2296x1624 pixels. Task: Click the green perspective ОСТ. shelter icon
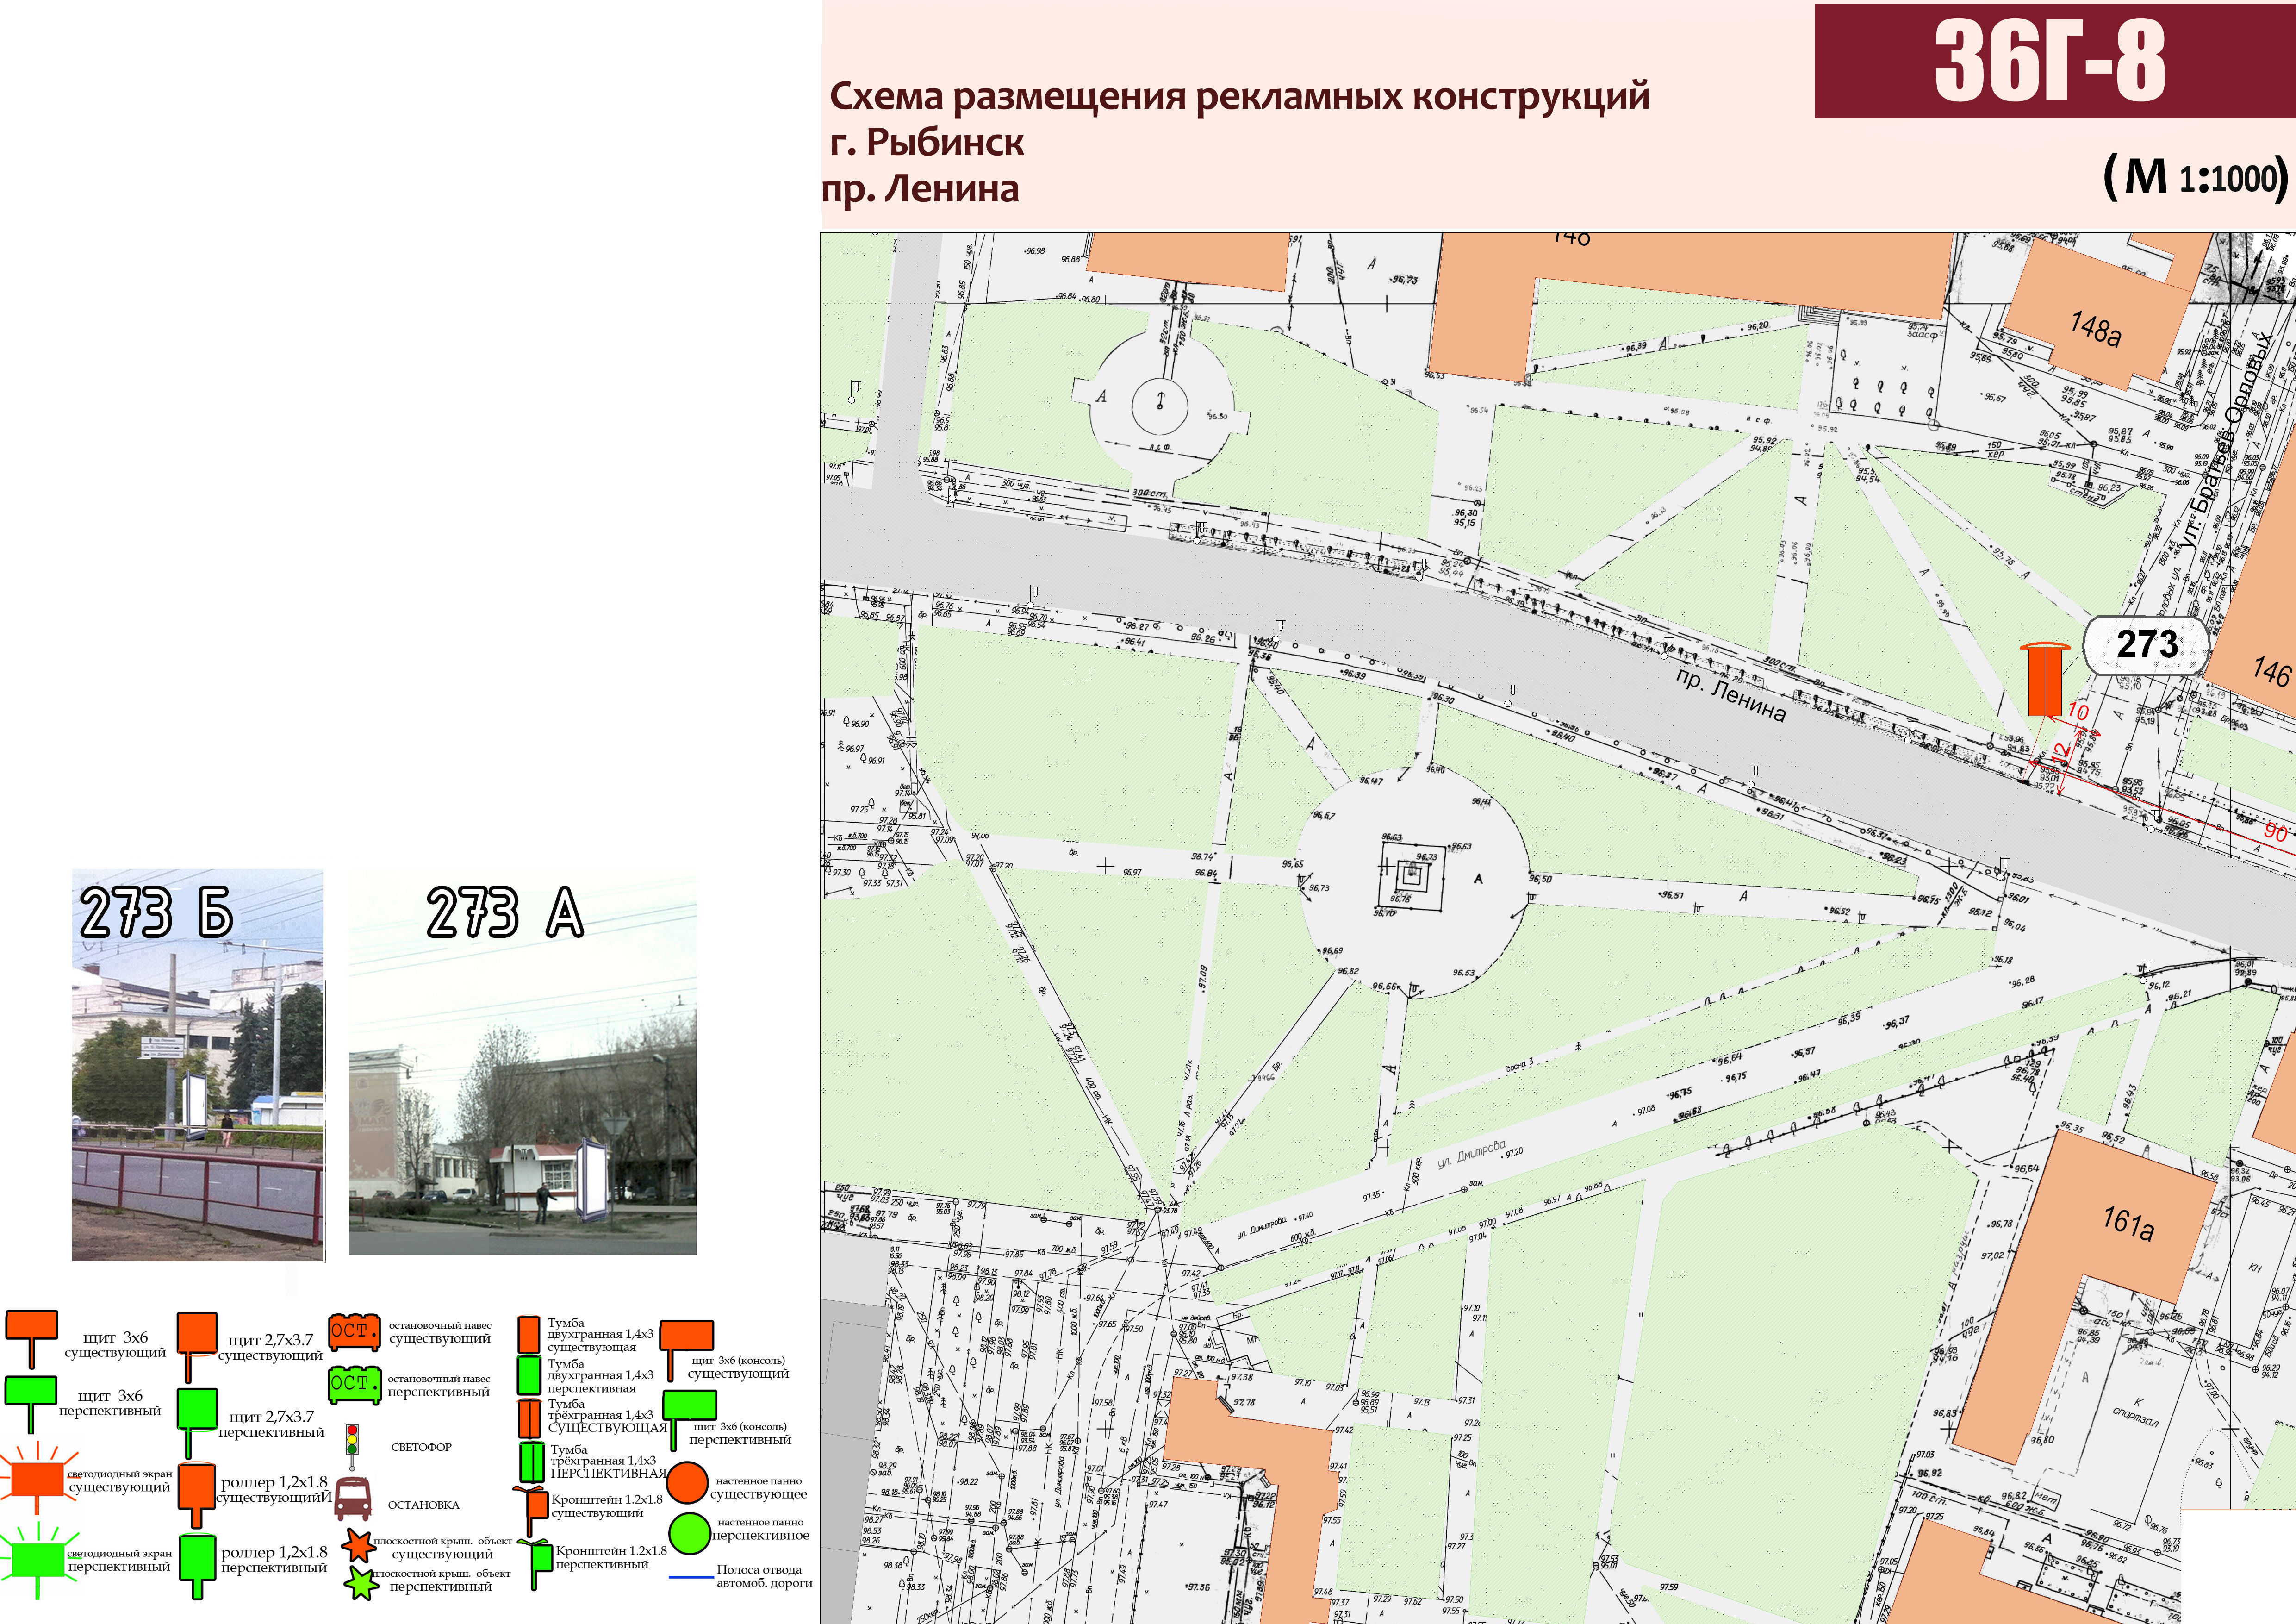click(x=355, y=1384)
